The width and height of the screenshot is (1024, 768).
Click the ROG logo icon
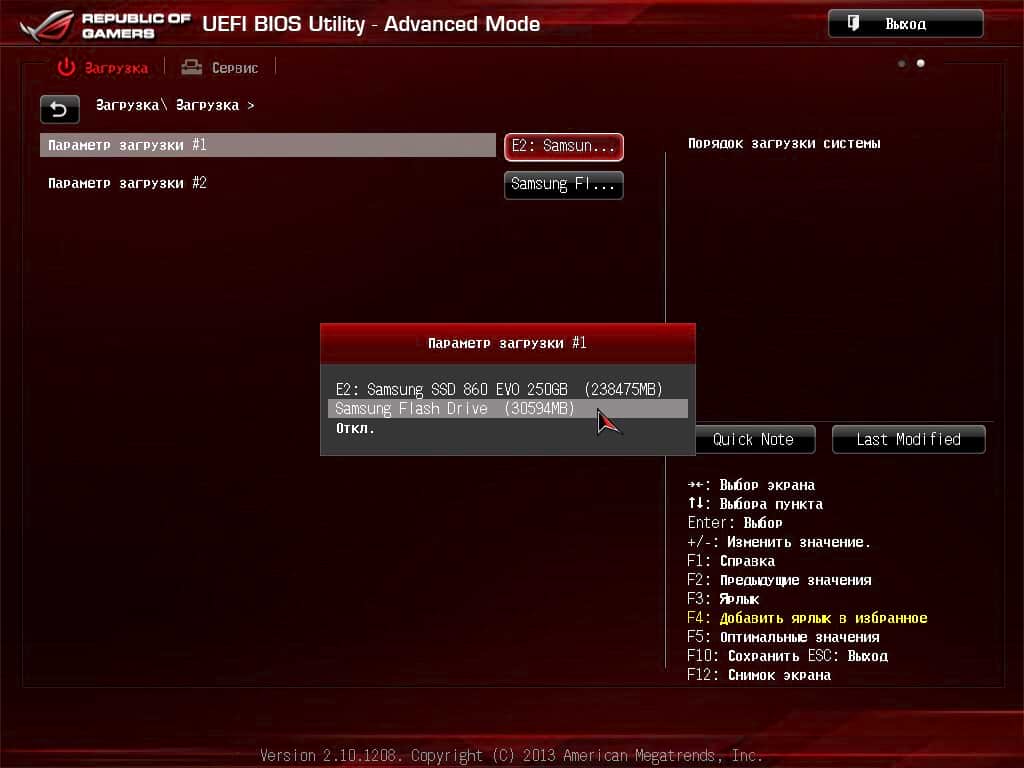click(47, 25)
